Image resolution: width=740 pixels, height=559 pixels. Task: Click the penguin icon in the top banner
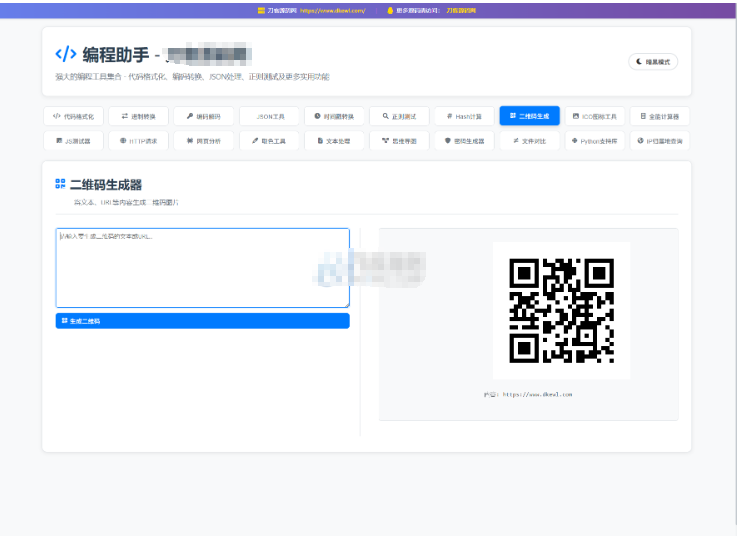[x=390, y=10]
